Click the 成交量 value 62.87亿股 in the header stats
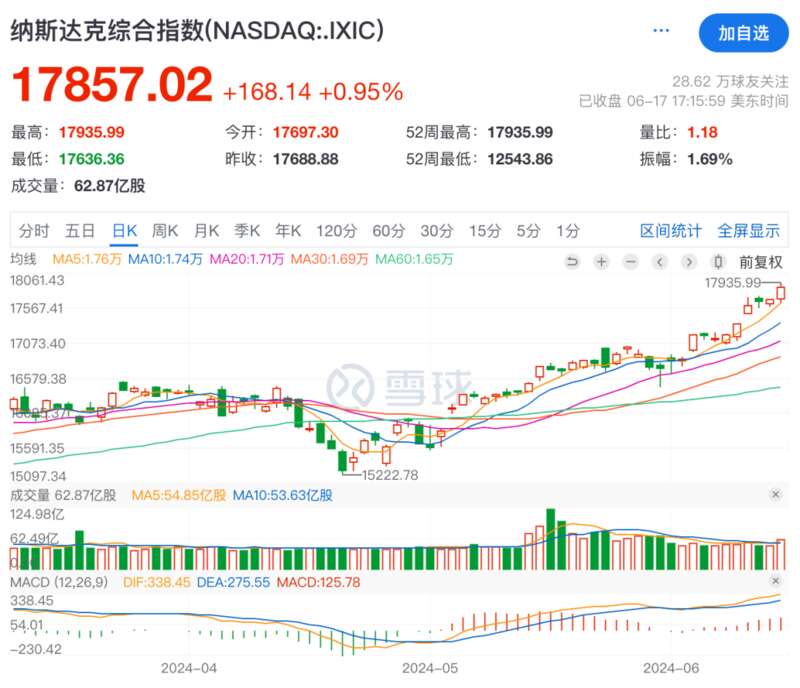This screenshot has height=688, width=800. pos(110,186)
